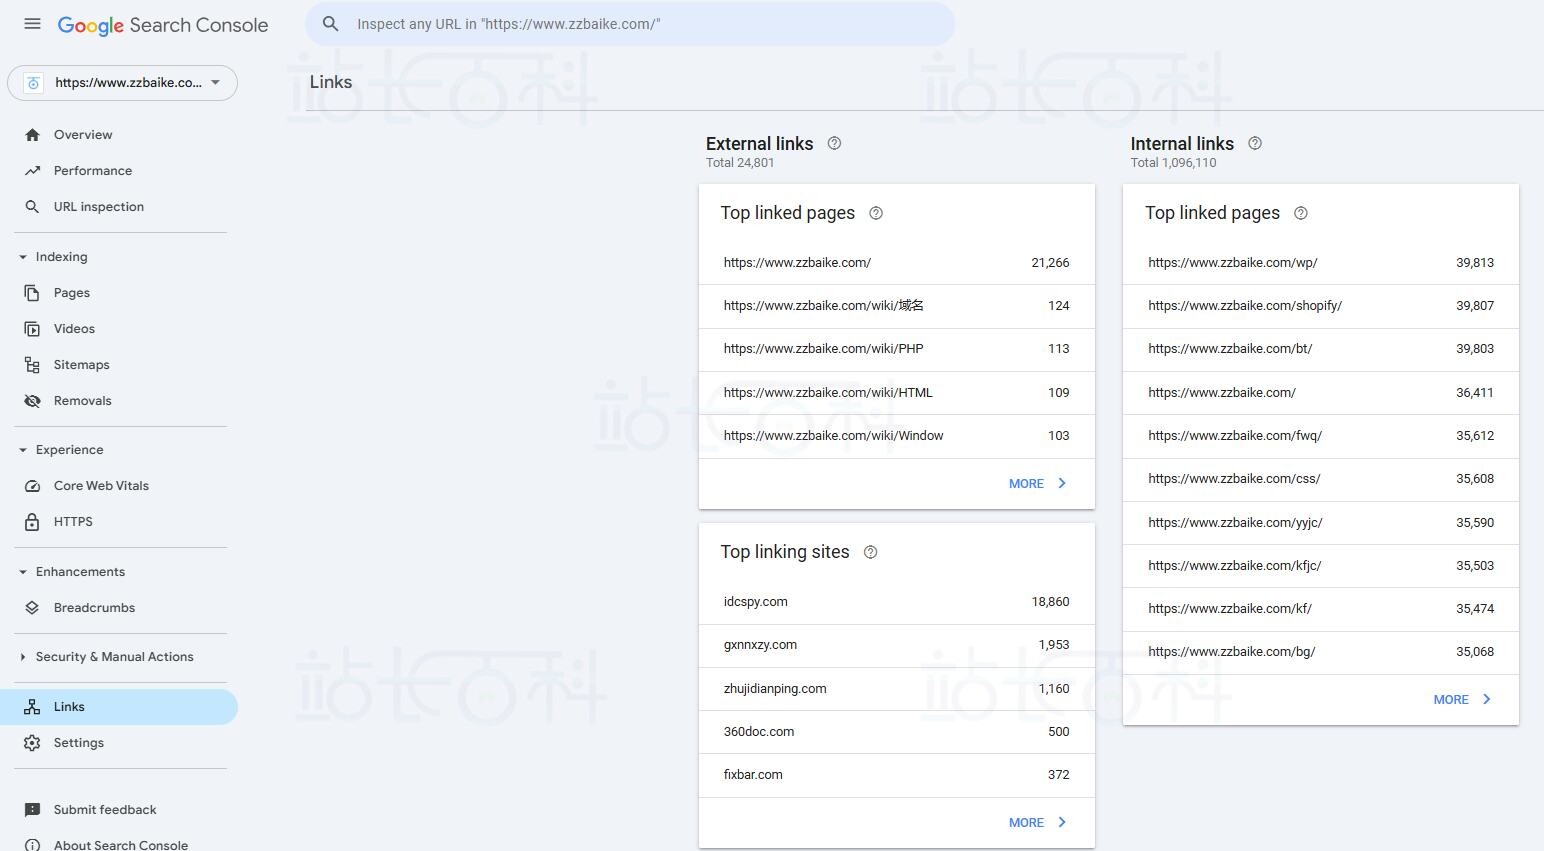Click the Breadcrumbs layers icon
This screenshot has height=851, width=1544.
pyautogui.click(x=32, y=608)
